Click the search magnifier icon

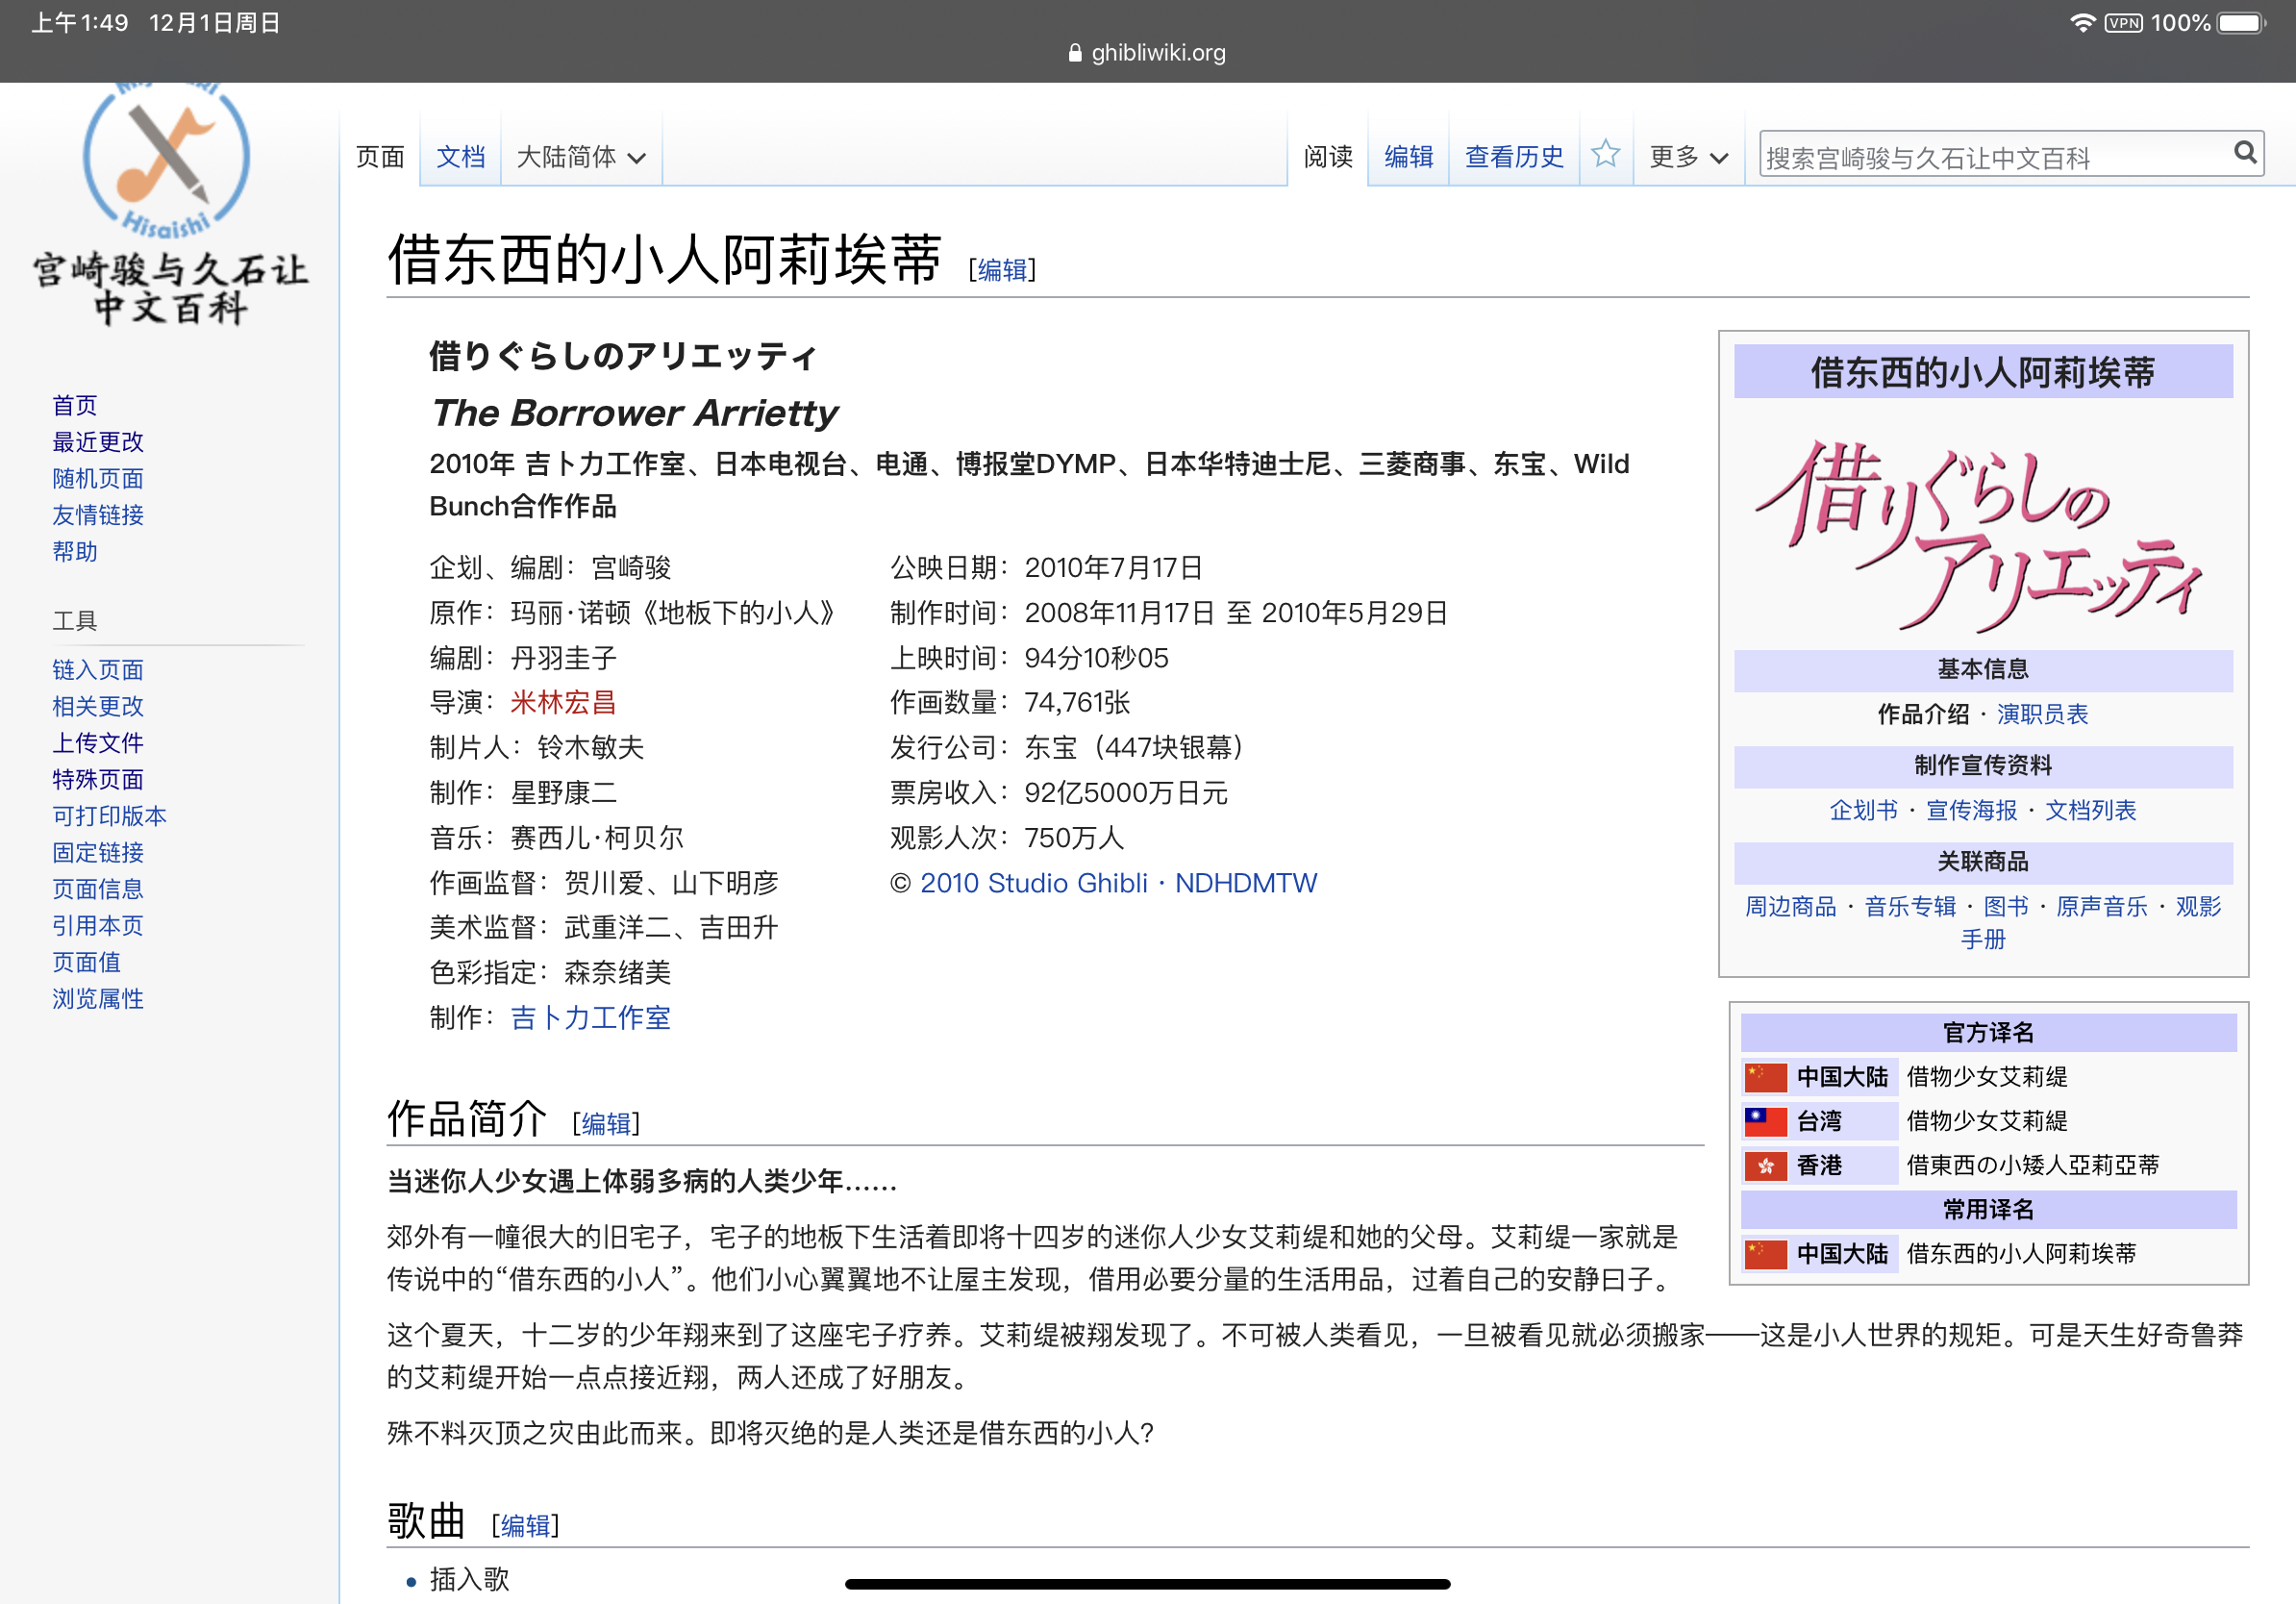click(2245, 153)
